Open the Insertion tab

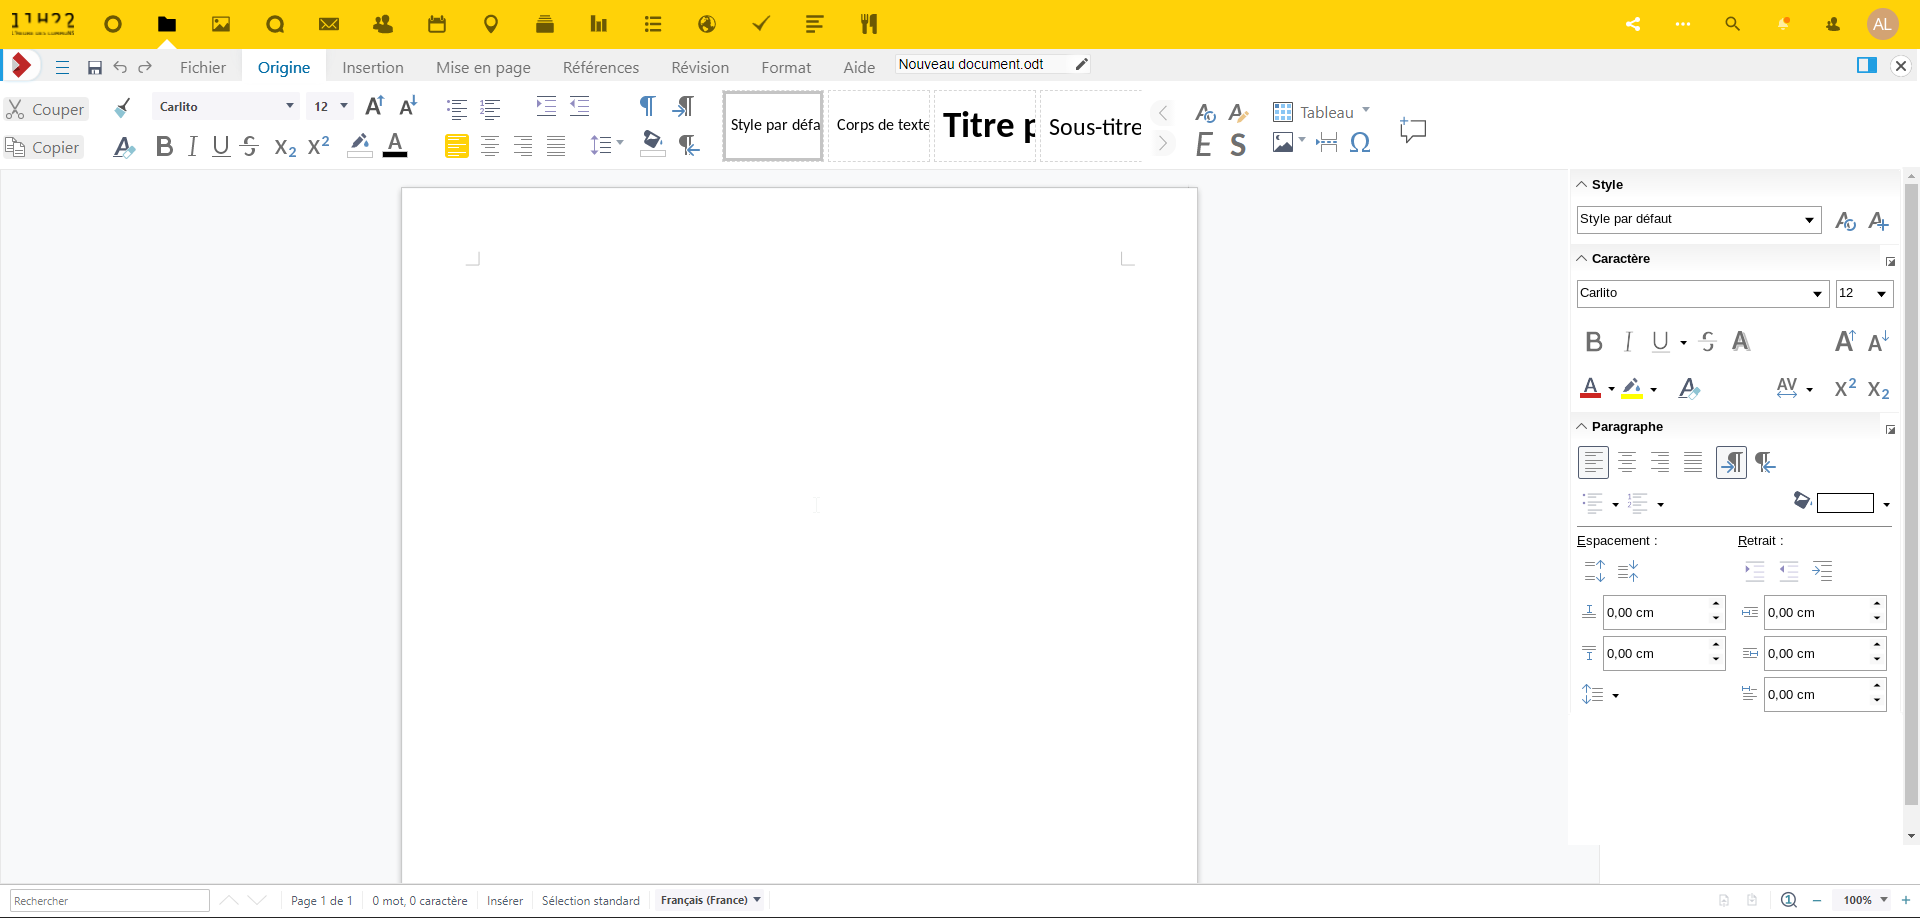372,68
